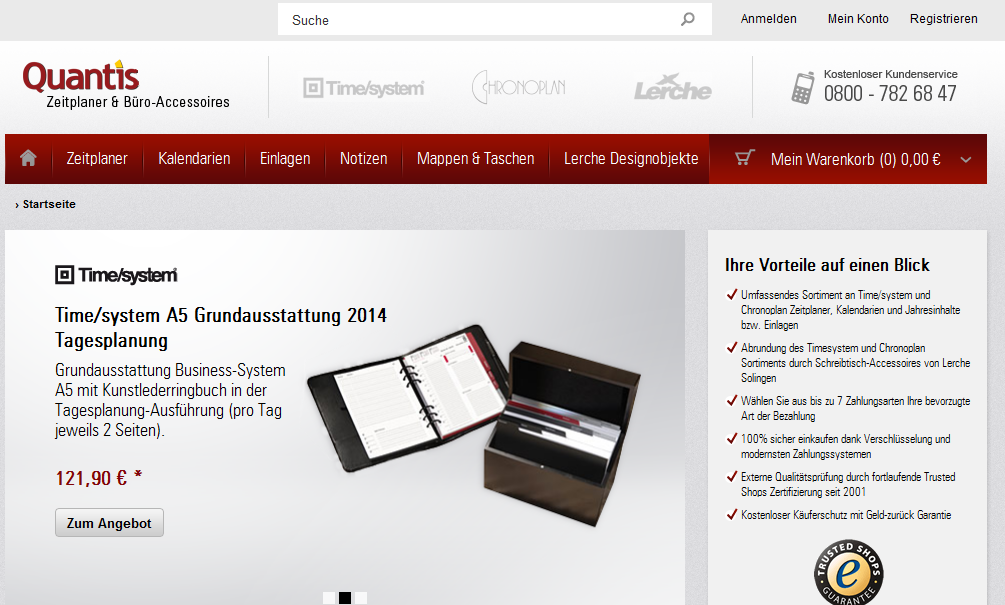Select the third banner slide indicator
This screenshot has height=605, width=1005.
(x=361, y=598)
